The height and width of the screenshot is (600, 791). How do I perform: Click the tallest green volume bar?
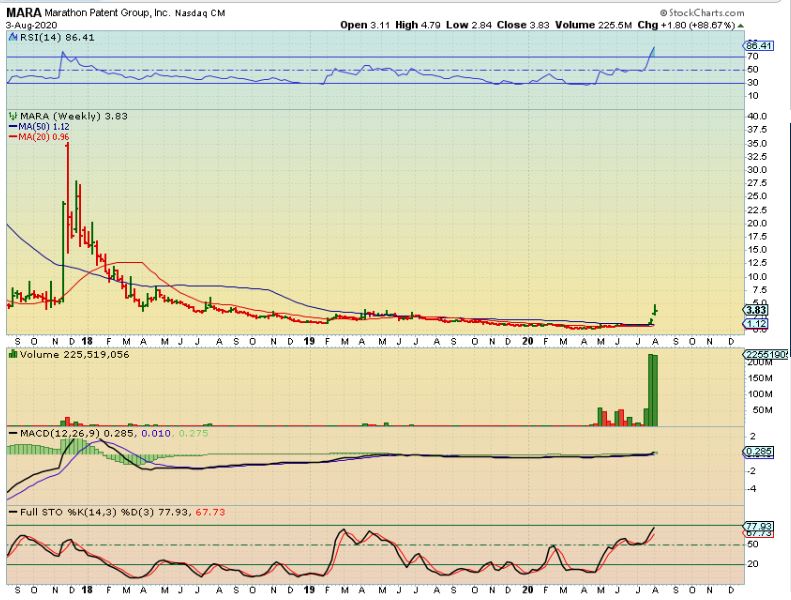point(651,390)
